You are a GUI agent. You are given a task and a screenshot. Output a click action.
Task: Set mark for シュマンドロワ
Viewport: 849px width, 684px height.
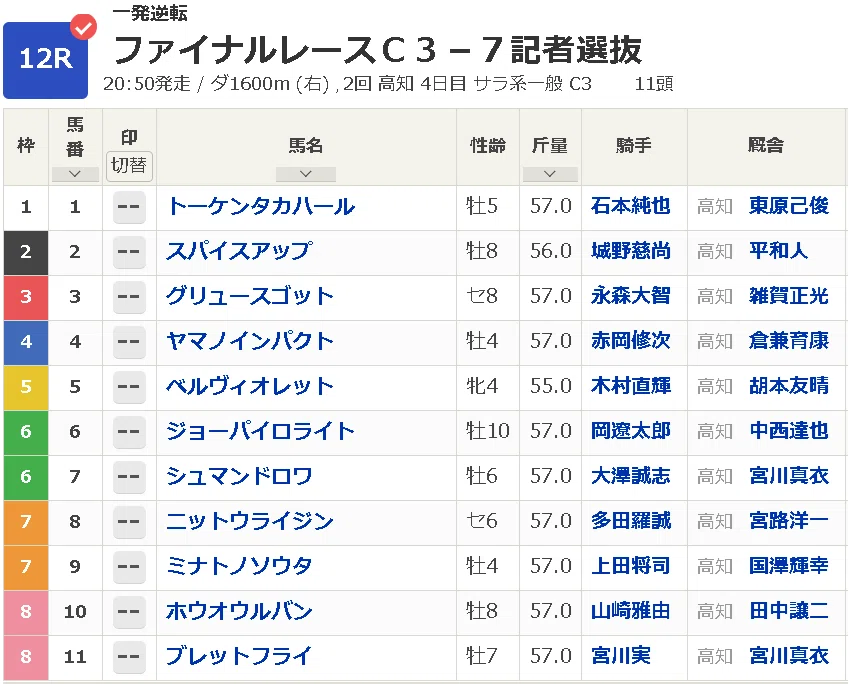(129, 477)
